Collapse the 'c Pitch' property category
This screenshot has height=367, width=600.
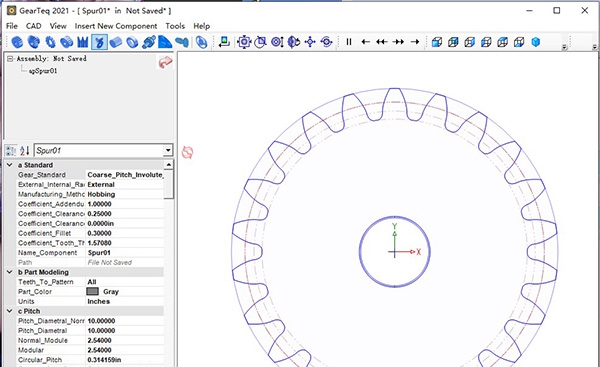point(10,311)
